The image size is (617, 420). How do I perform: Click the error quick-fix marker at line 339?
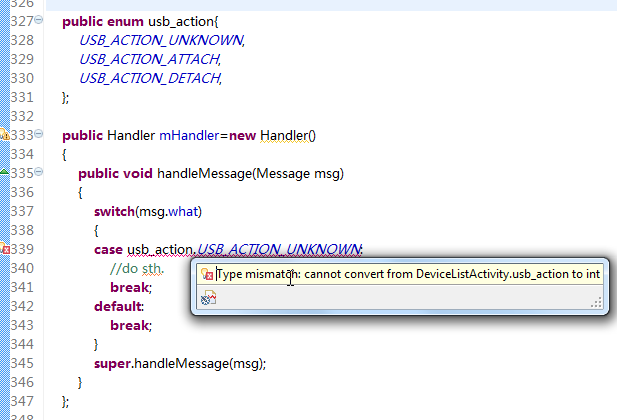[x=5, y=249]
